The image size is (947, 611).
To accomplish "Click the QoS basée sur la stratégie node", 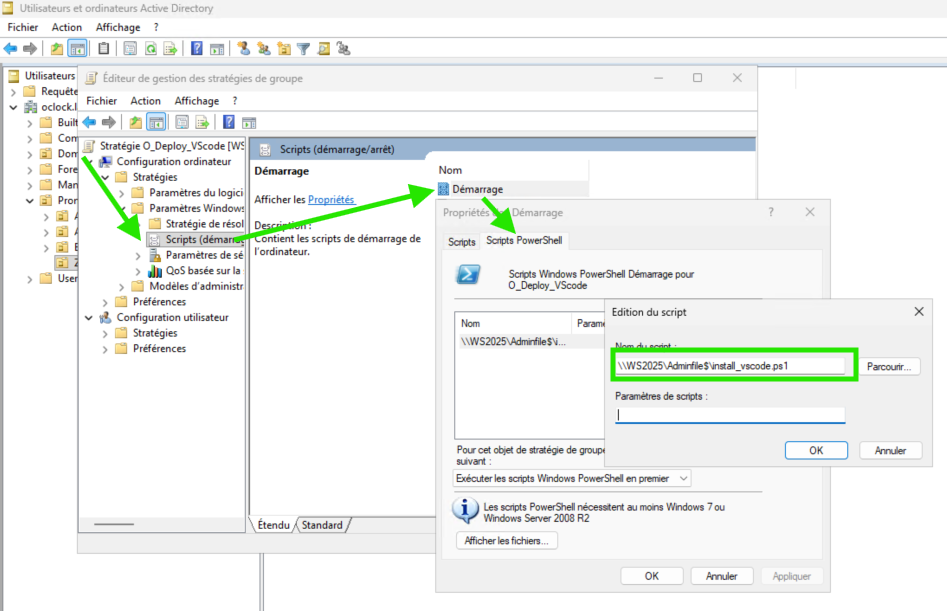I will 202,270.
